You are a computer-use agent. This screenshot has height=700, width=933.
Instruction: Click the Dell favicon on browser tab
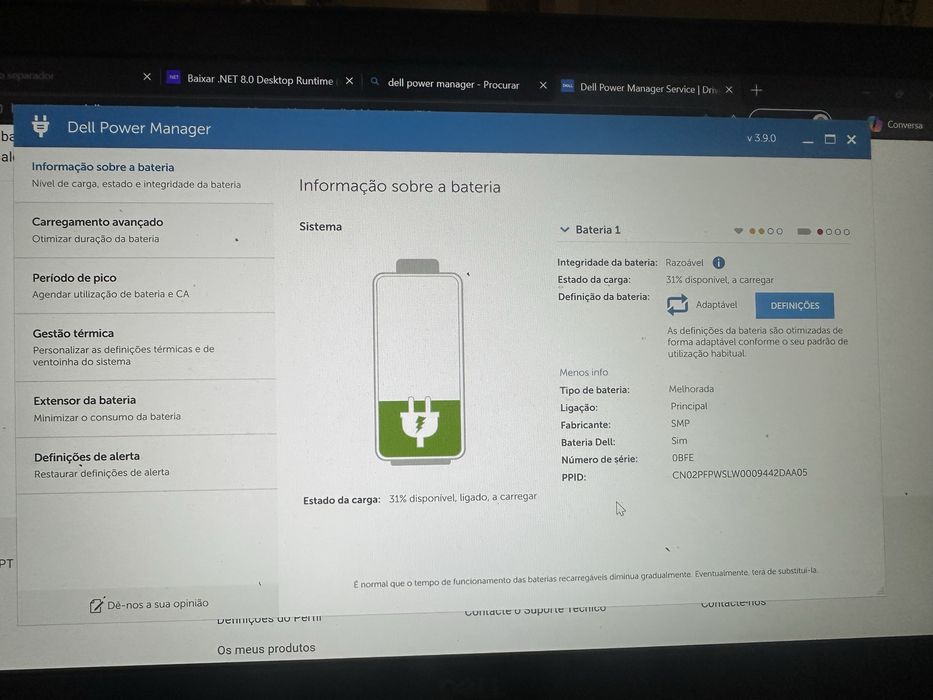point(568,86)
